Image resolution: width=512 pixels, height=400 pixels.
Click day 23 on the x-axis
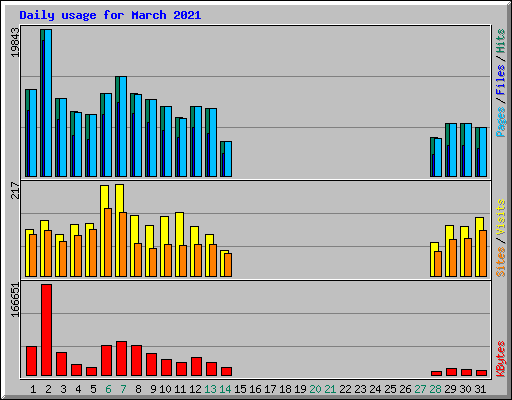click(x=360, y=389)
